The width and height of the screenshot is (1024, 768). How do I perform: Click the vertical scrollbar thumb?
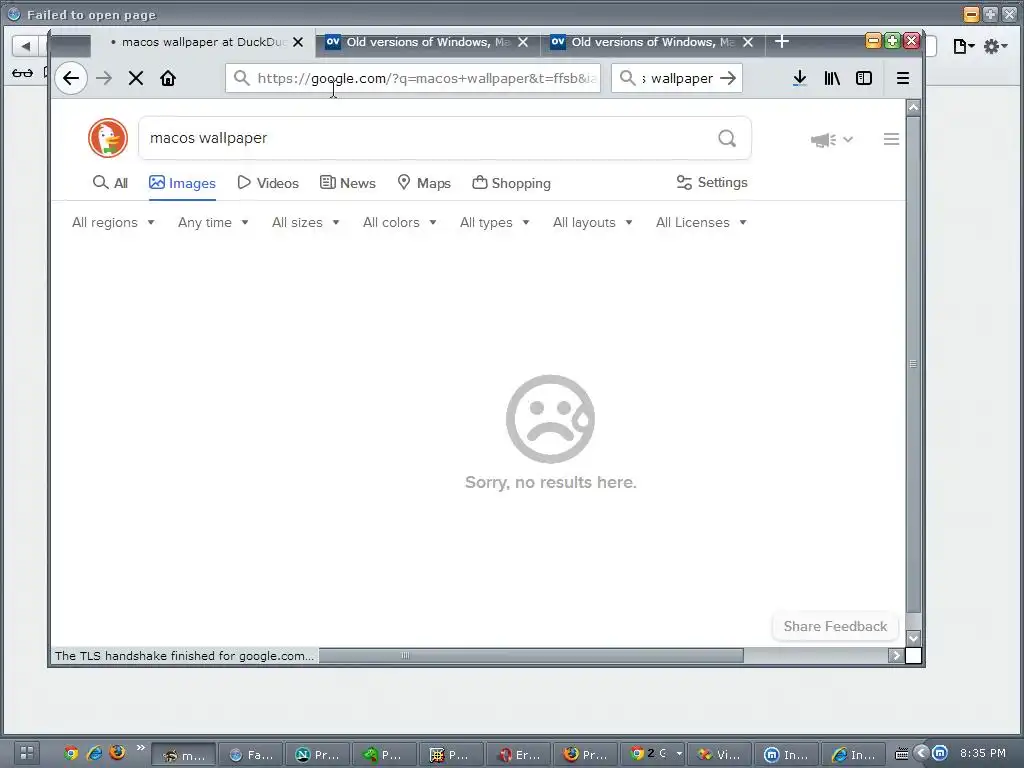(913, 364)
